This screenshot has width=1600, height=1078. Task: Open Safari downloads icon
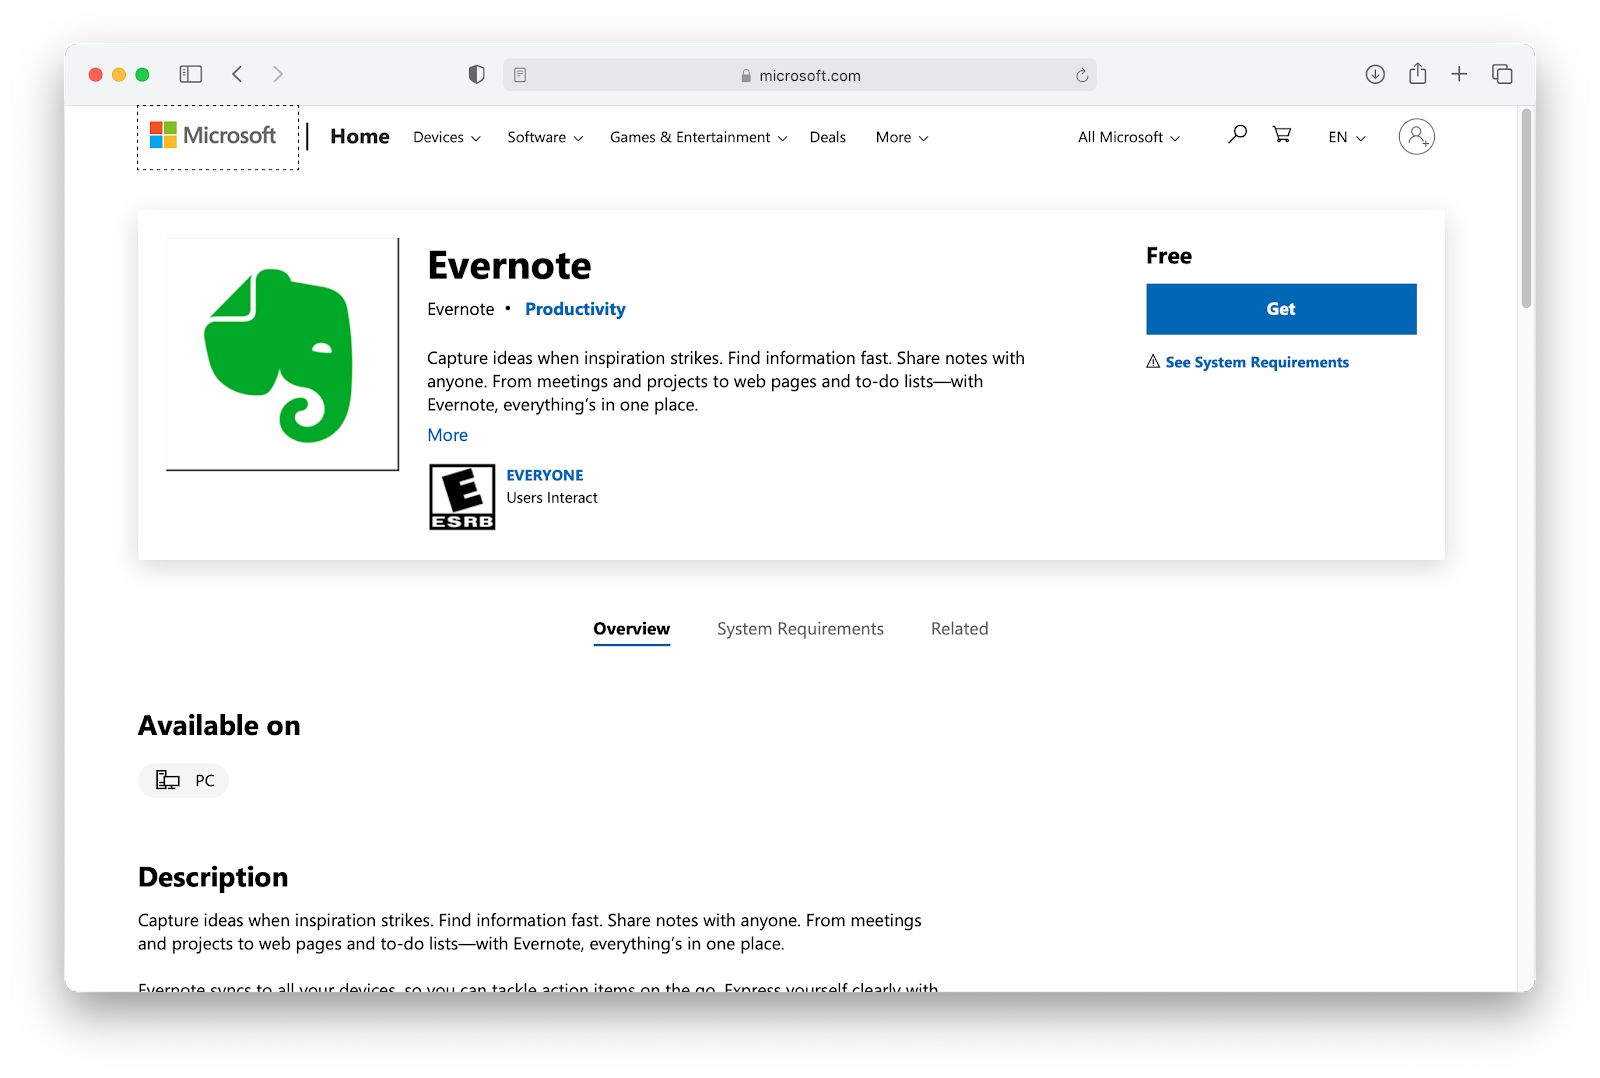pyautogui.click(x=1375, y=74)
